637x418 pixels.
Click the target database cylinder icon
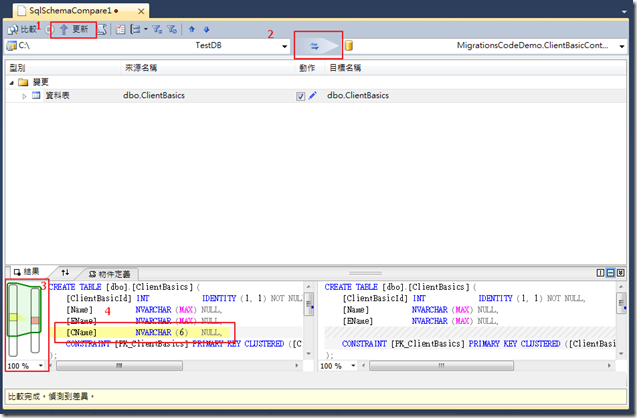(x=349, y=45)
